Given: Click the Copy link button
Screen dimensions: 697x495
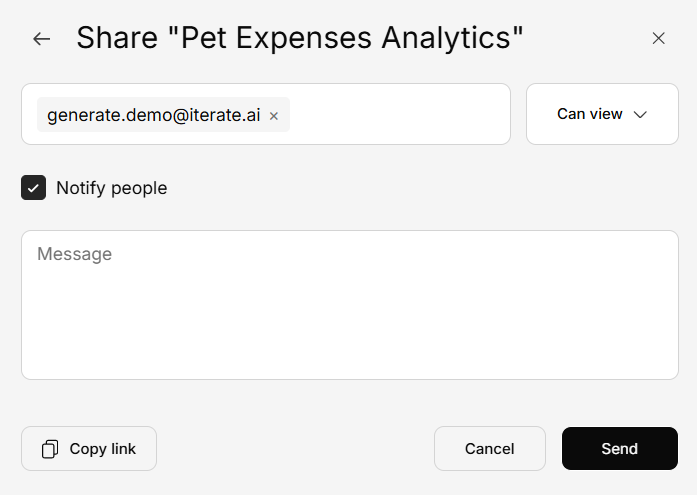Looking at the screenshot, I should (x=89, y=448).
